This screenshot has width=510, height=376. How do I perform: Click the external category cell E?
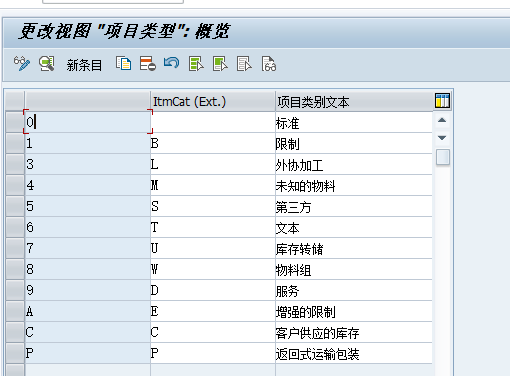[x=213, y=311]
